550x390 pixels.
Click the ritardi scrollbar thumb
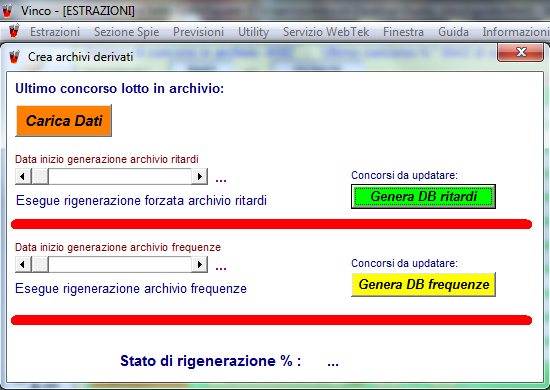40,176
